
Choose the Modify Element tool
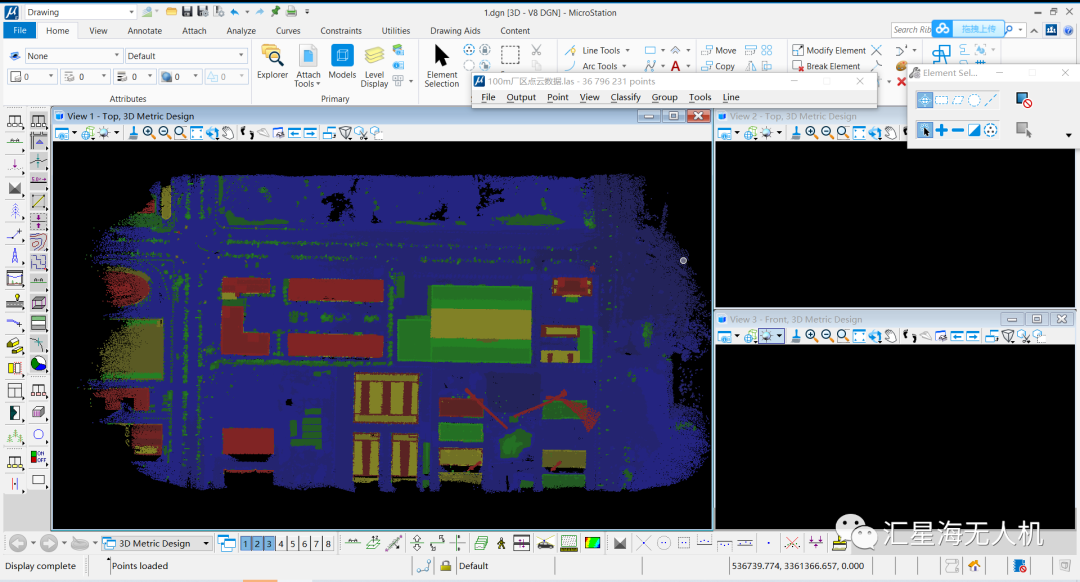828,50
